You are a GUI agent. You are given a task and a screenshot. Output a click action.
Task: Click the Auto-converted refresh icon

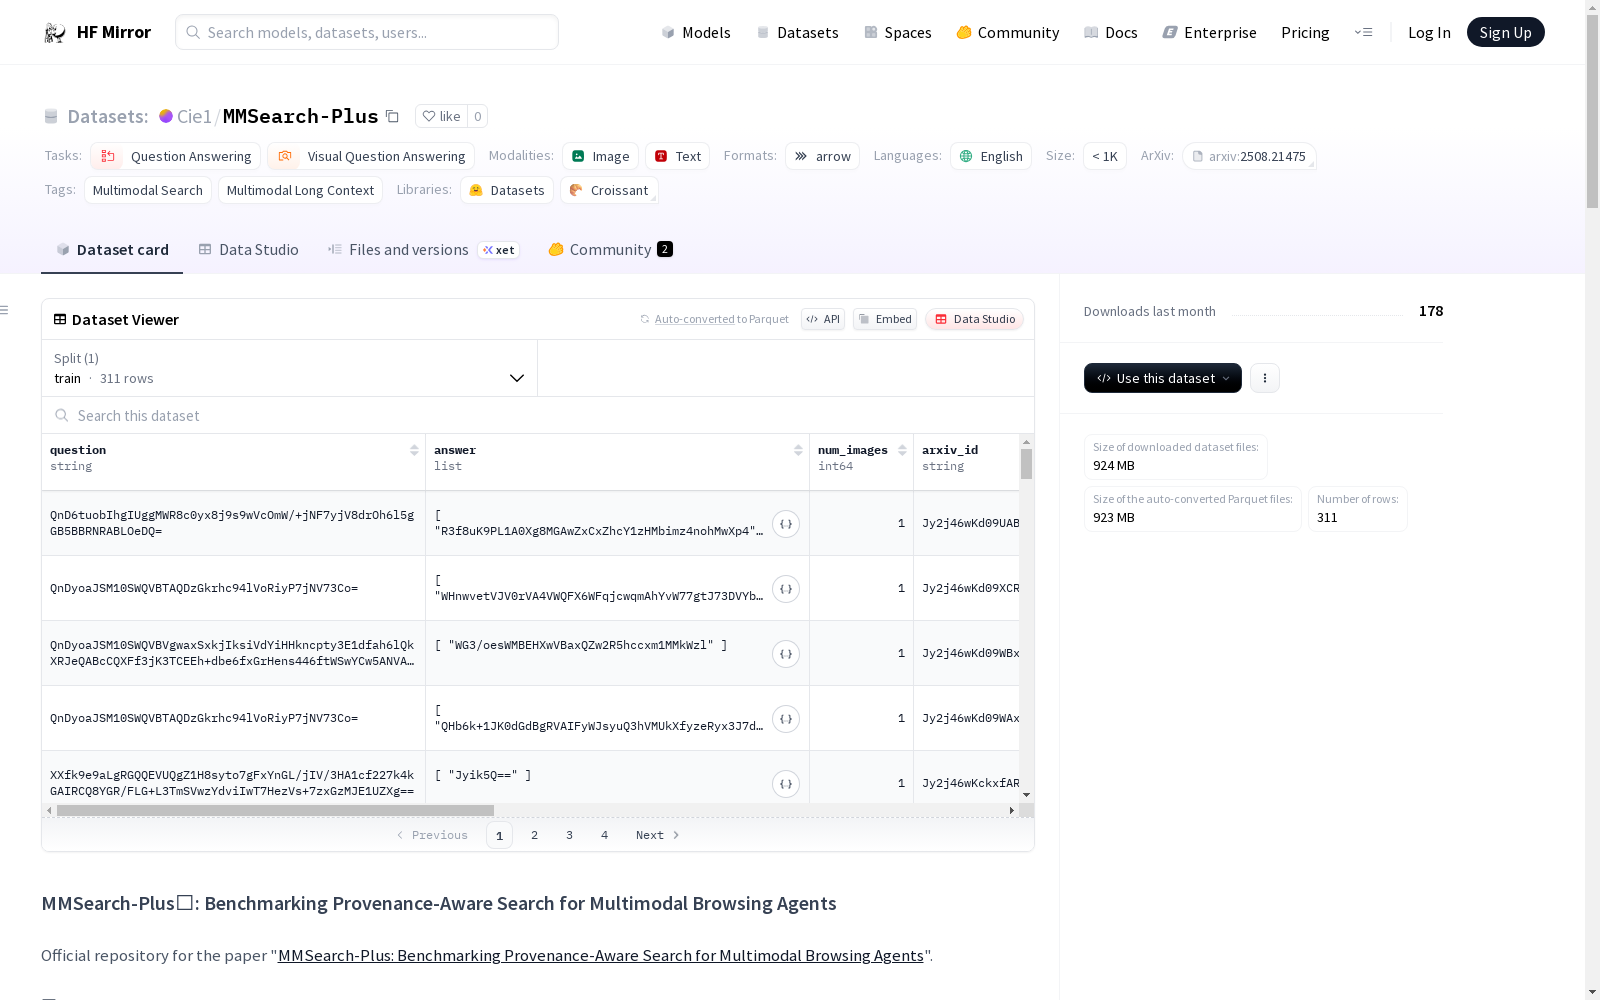point(645,319)
